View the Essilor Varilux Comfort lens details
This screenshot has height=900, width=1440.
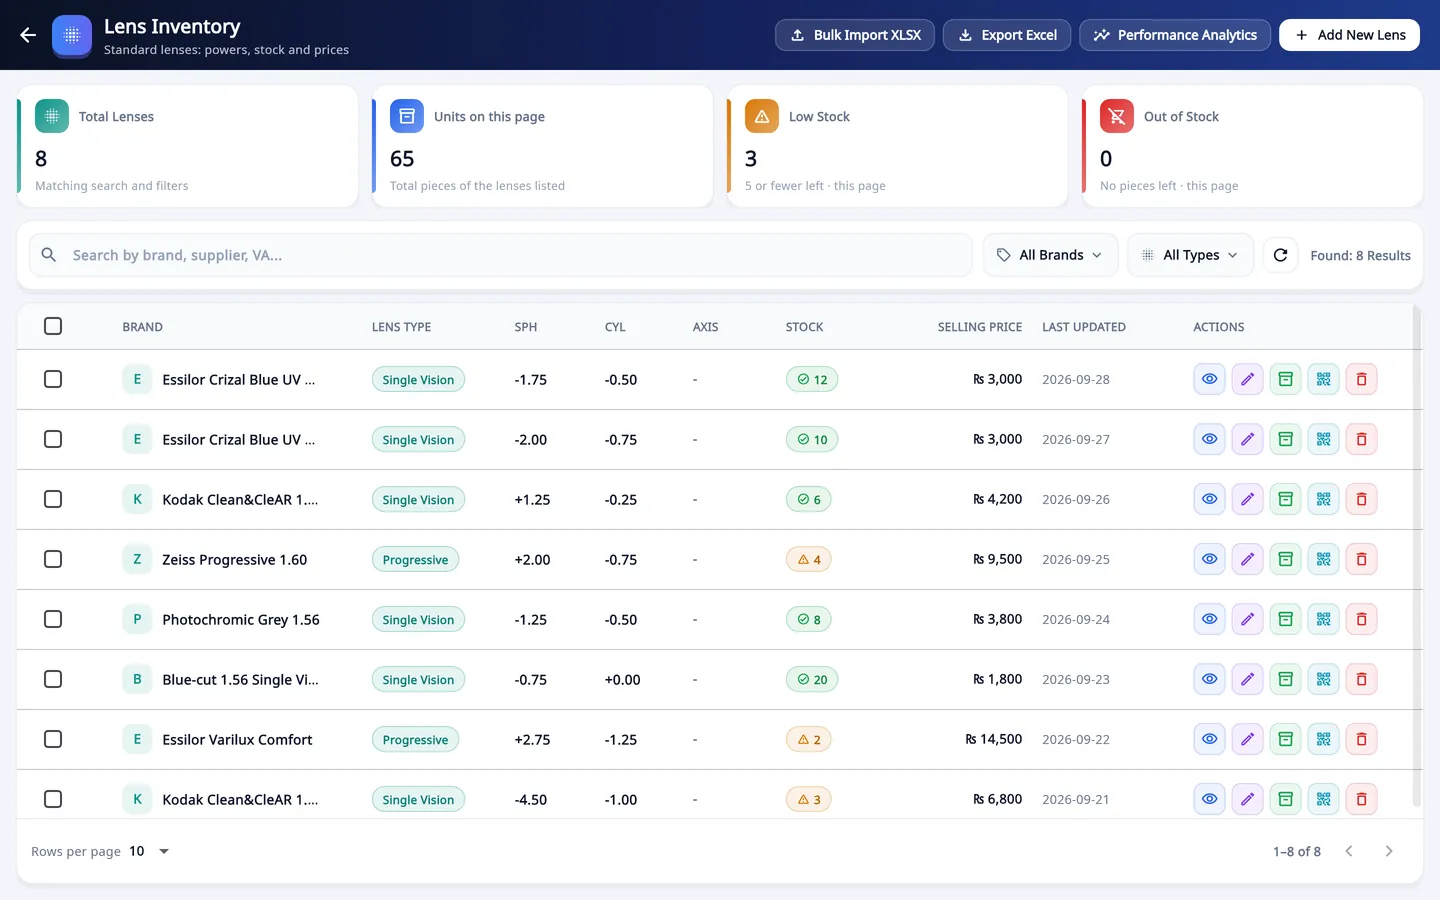tap(1209, 739)
